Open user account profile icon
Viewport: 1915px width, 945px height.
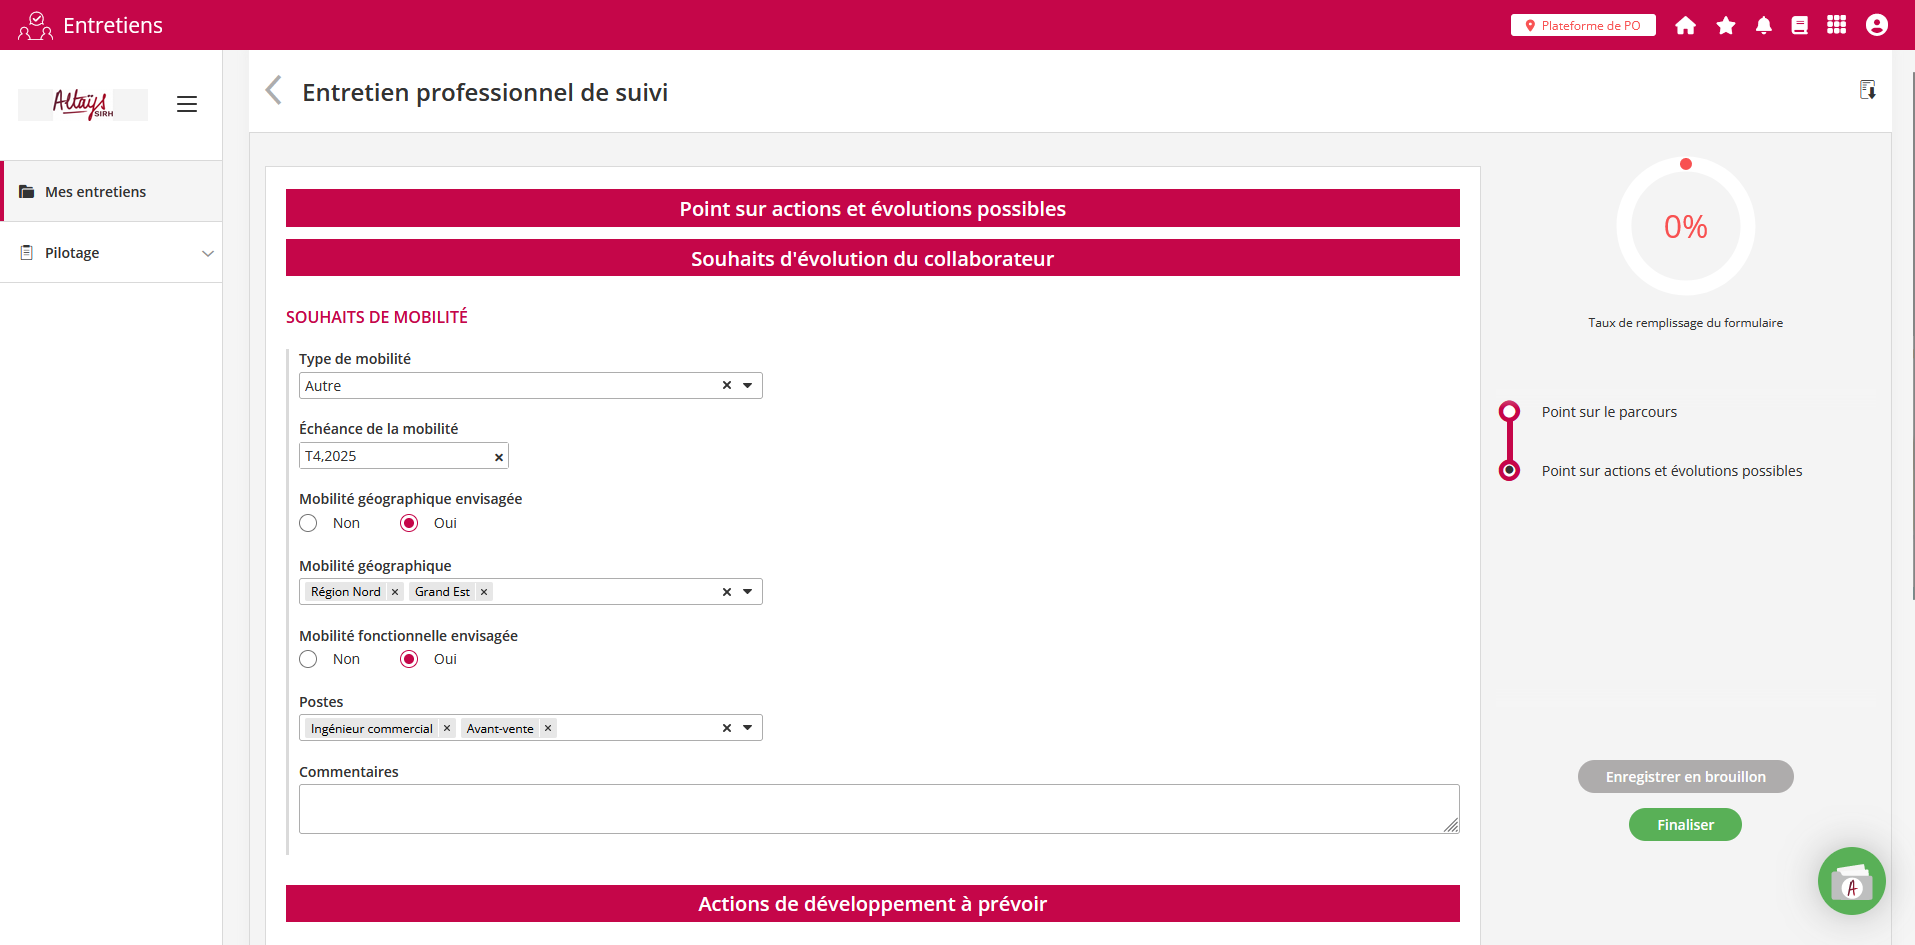click(1876, 25)
